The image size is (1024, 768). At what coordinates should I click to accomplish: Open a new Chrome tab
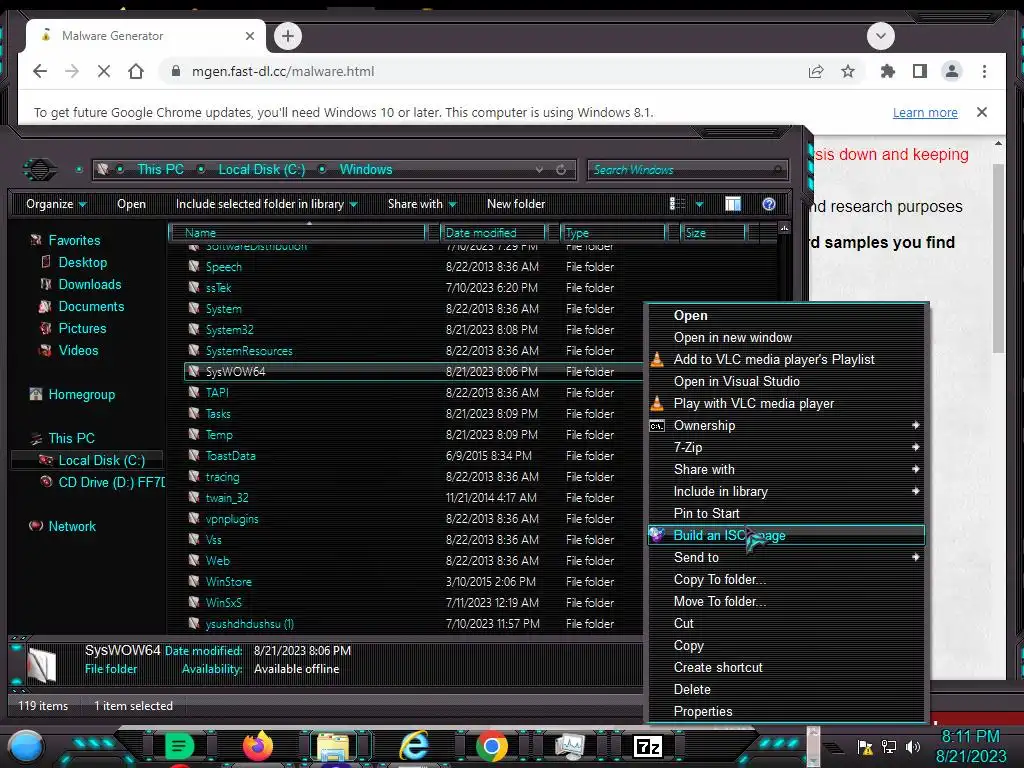coord(288,36)
